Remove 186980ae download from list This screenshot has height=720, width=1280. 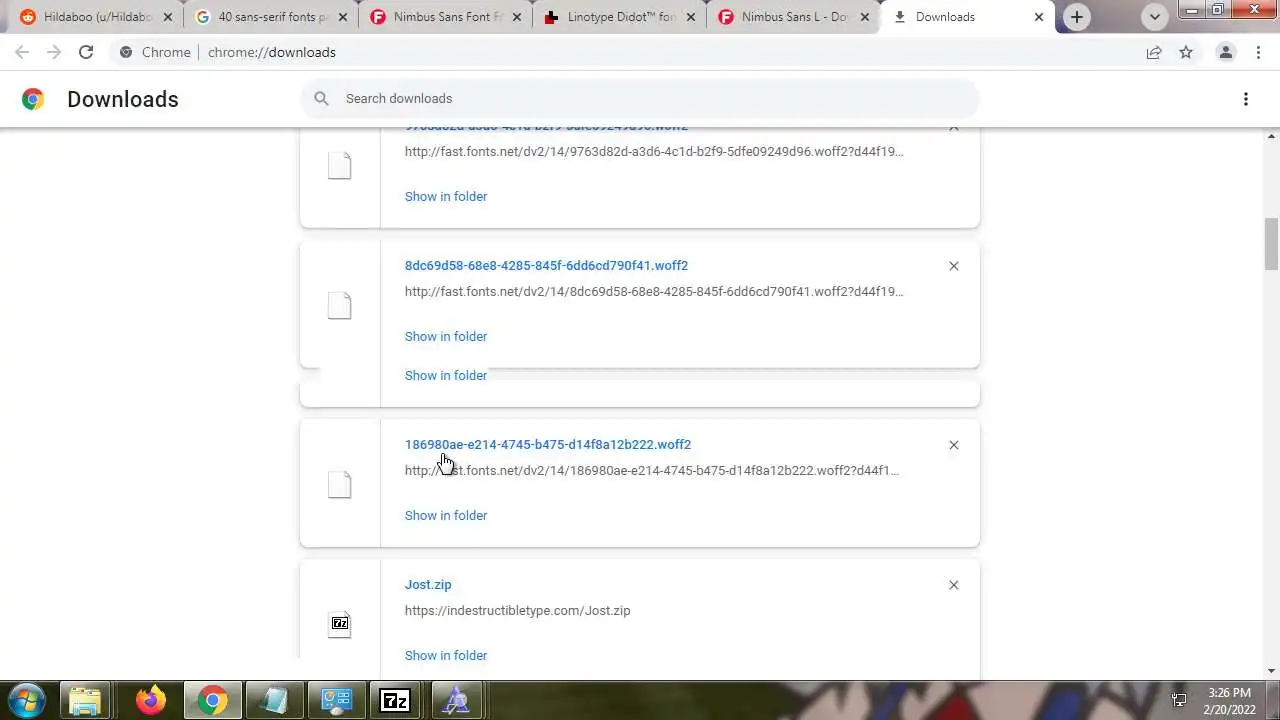click(954, 445)
